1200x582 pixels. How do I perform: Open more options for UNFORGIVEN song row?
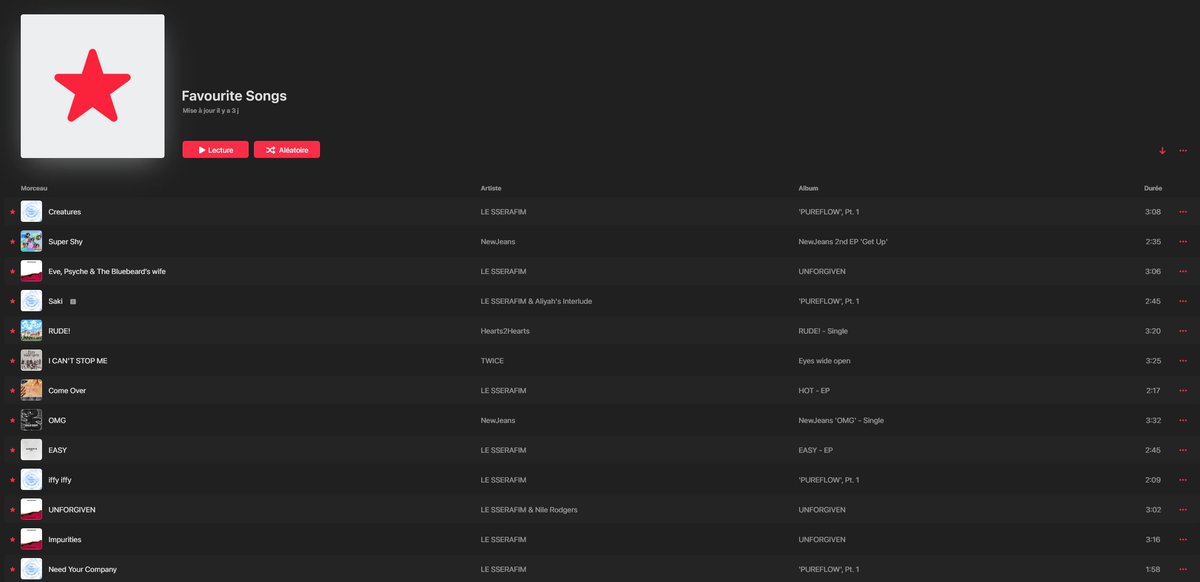click(x=1183, y=510)
